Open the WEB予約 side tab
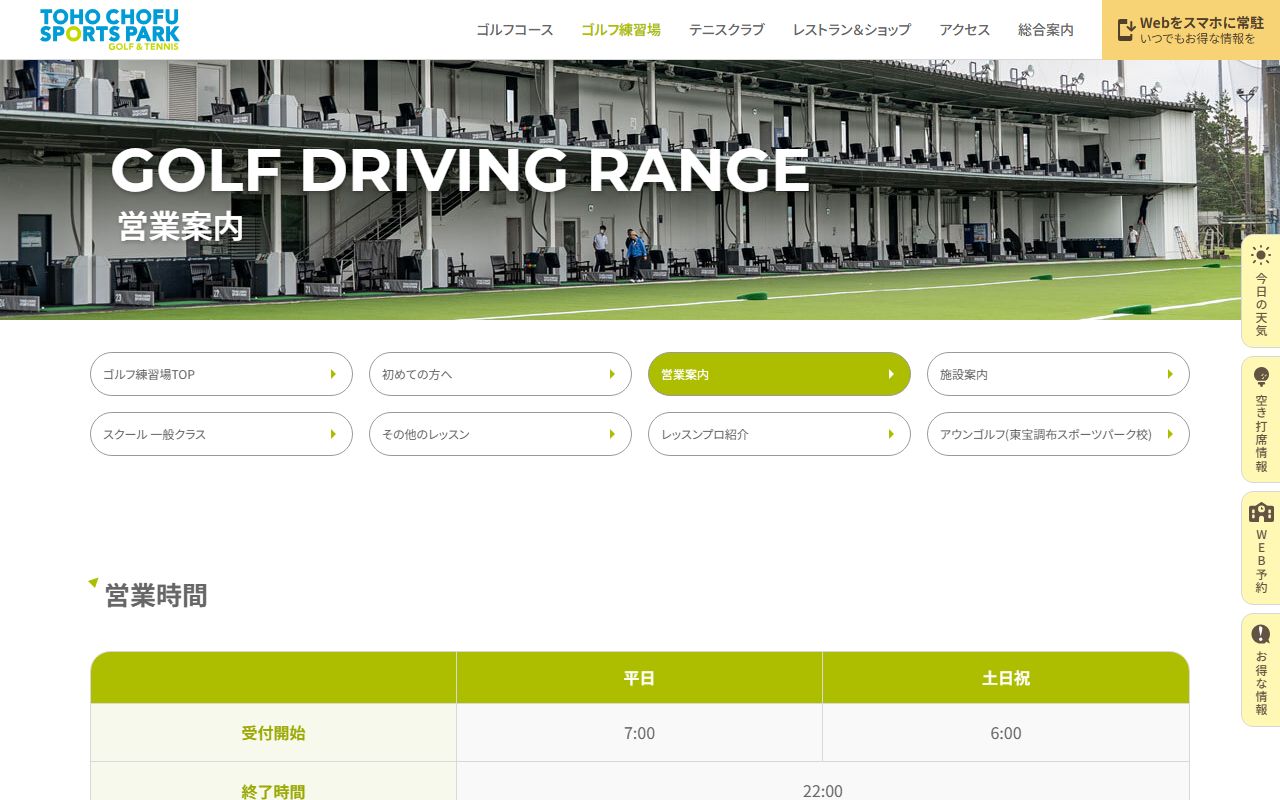 point(1261,548)
